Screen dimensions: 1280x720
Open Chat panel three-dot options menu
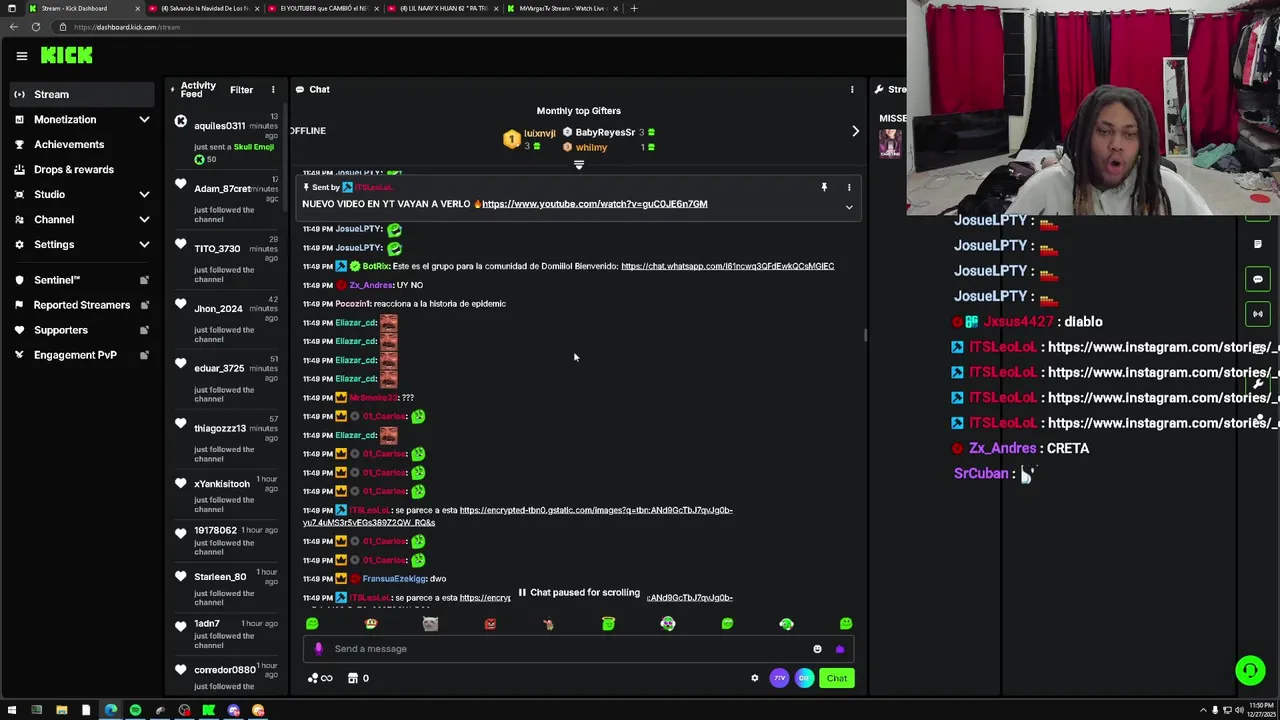[852, 90]
